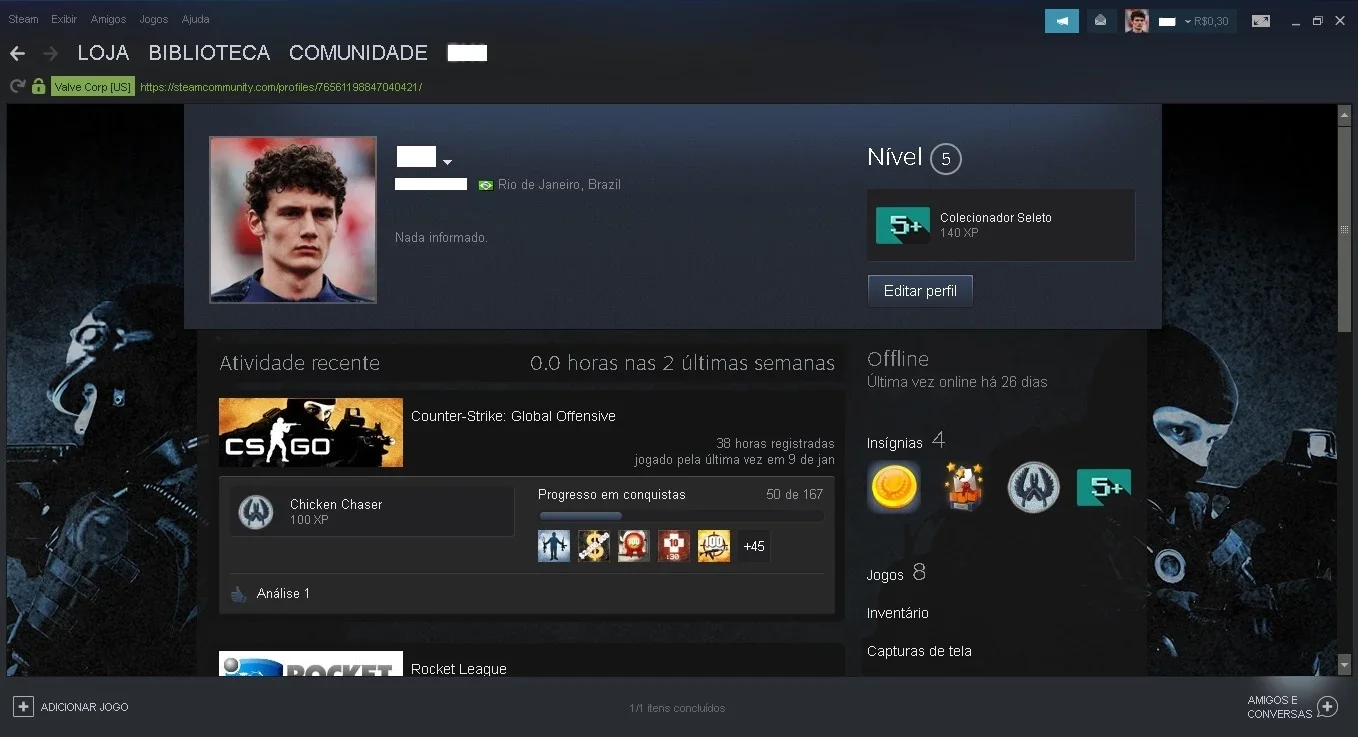Open the Counter-Strike: Global Offensive title link

point(513,416)
